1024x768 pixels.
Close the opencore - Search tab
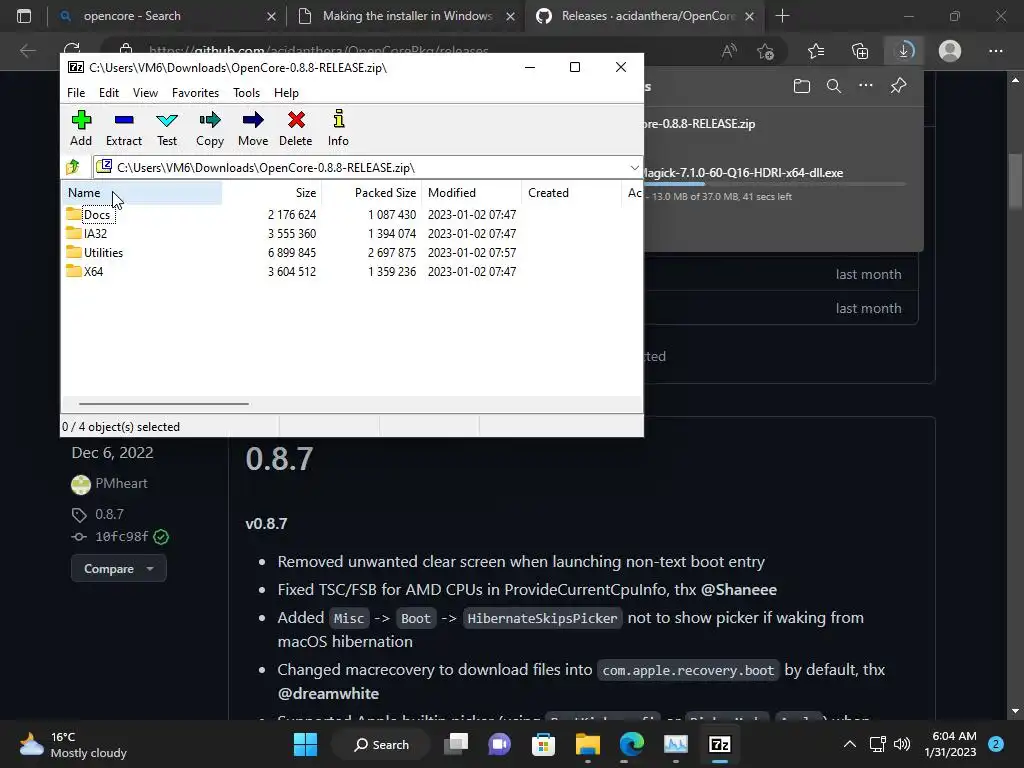coord(271,16)
